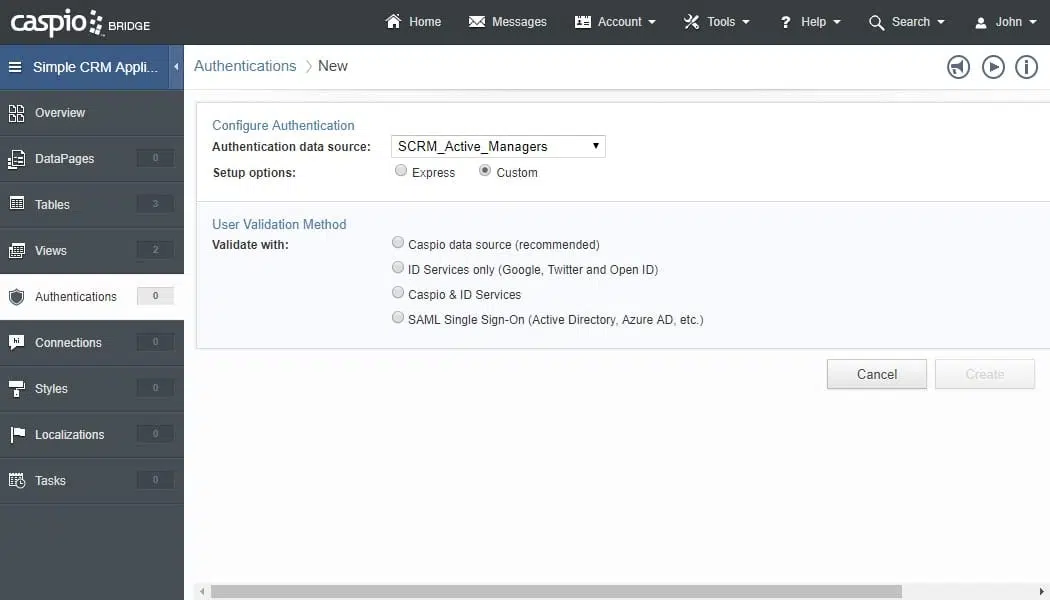Viewport: 1050px width, 600px height.
Task: Expand the Account menu
Action: tap(616, 22)
